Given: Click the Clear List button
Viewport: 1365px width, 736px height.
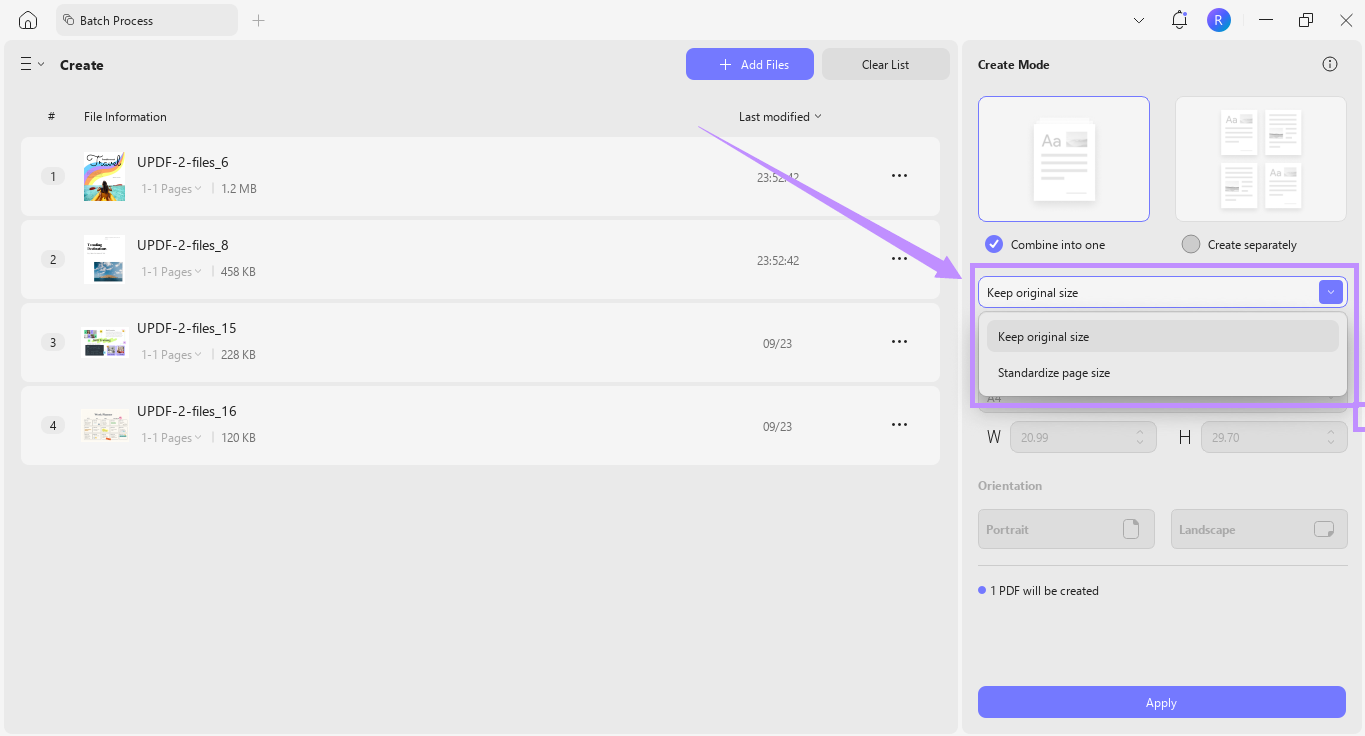Looking at the screenshot, I should pos(884,63).
